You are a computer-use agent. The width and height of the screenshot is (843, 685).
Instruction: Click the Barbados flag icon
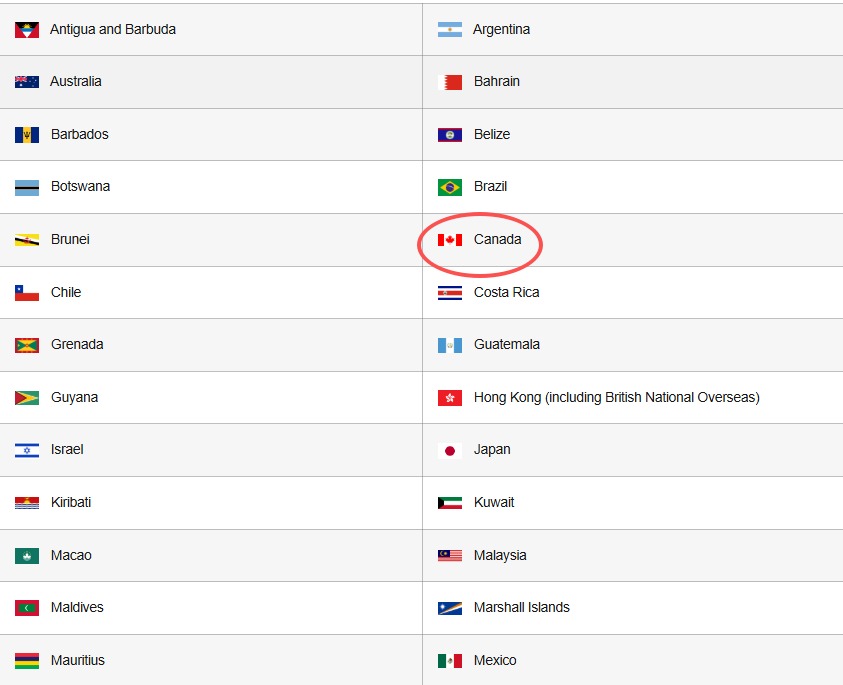click(27, 135)
